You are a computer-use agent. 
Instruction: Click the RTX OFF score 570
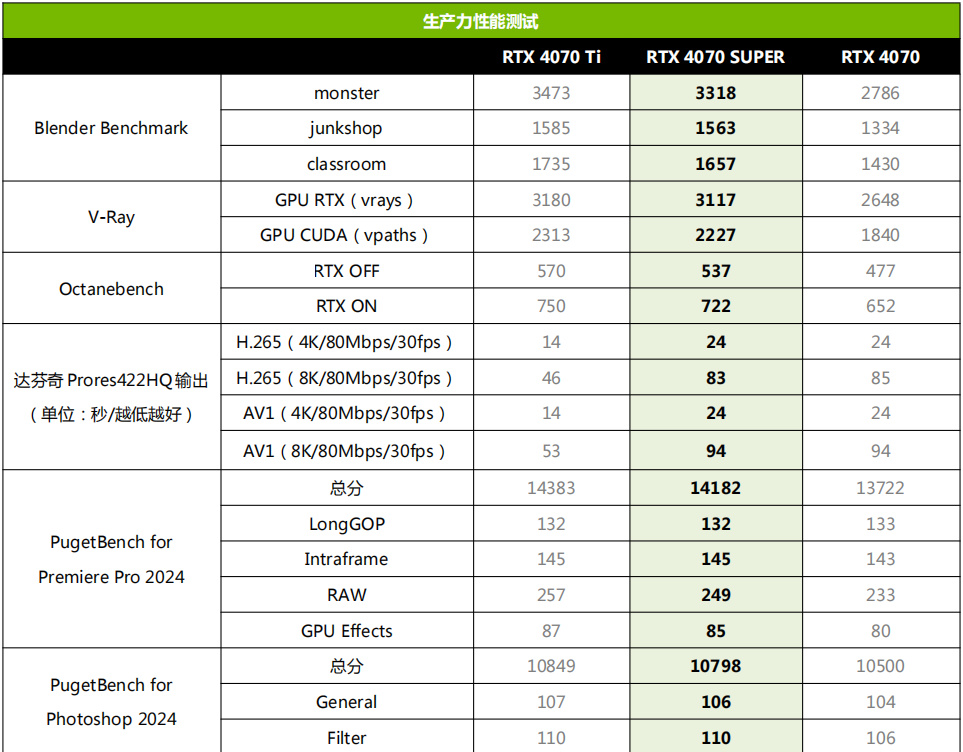click(551, 271)
